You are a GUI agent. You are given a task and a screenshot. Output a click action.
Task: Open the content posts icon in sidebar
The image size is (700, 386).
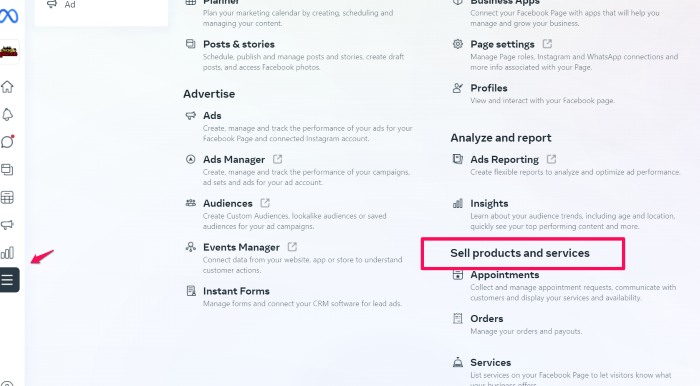(7, 170)
